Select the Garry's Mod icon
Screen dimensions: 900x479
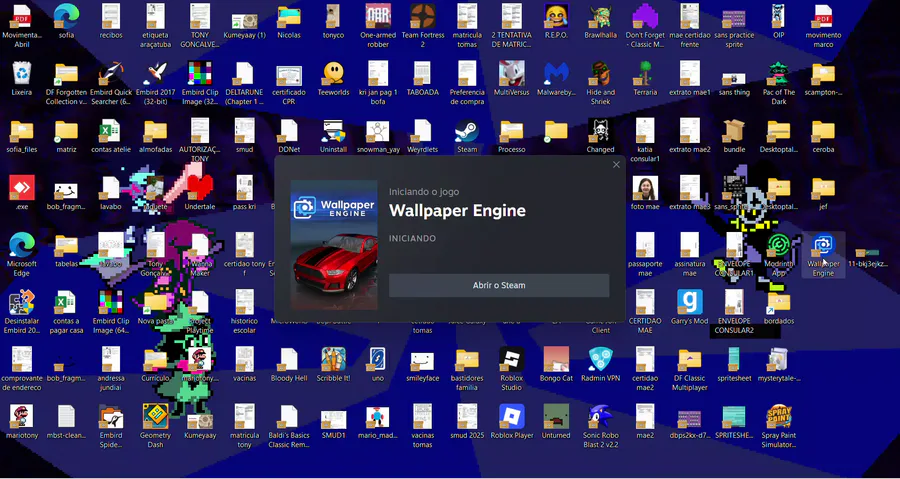pos(689,308)
